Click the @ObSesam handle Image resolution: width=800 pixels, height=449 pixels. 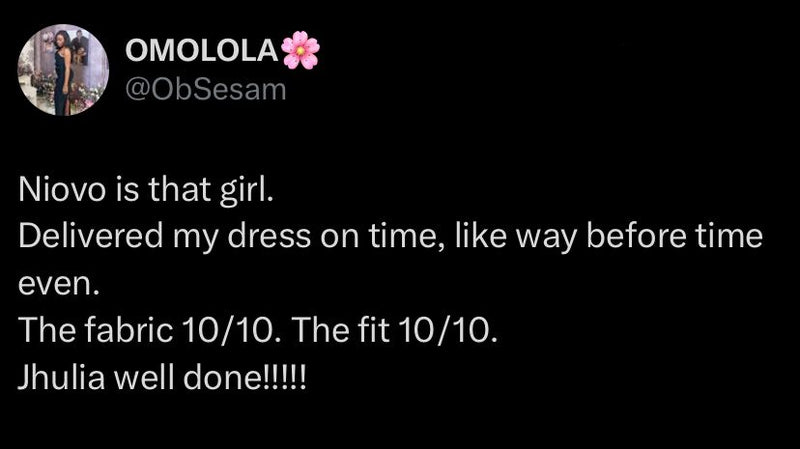[x=205, y=90]
